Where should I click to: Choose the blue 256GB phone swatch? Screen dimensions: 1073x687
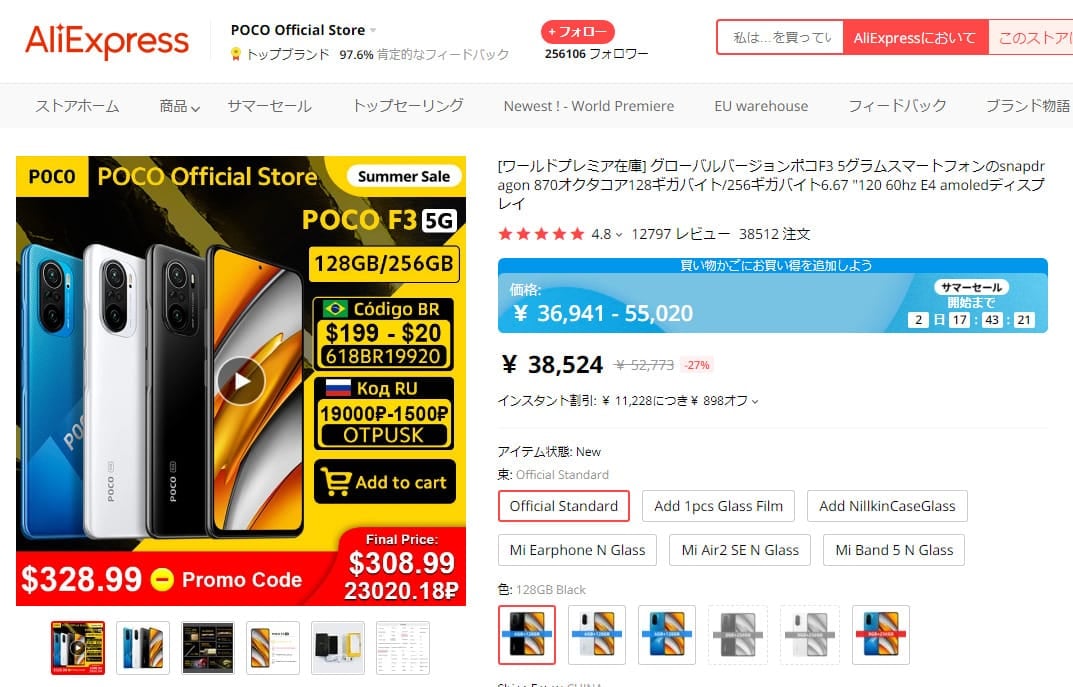[881, 634]
